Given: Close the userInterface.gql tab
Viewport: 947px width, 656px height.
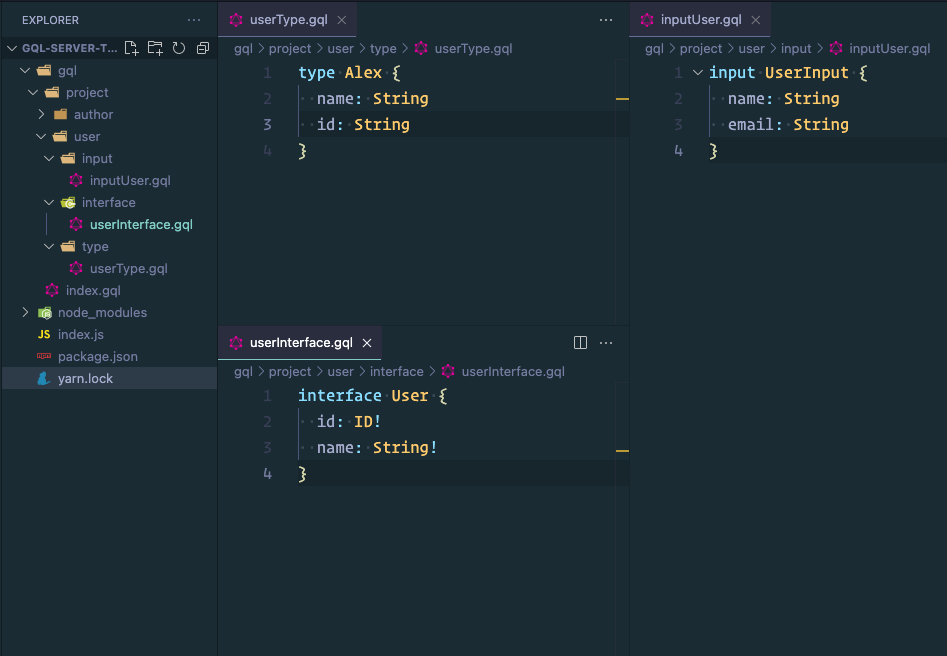Looking at the screenshot, I should pos(367,343).
